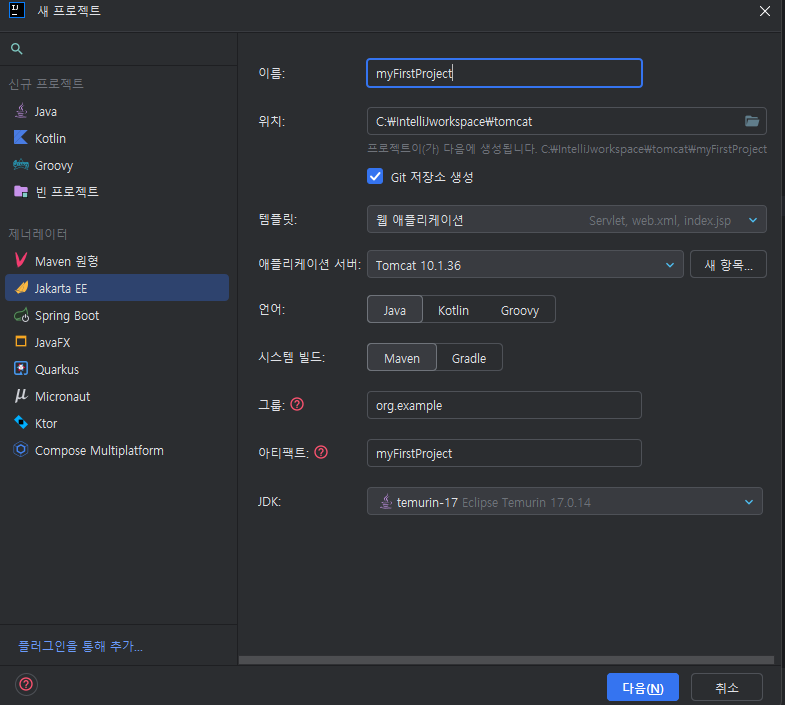
Task: Click the Micronaut mu icon
Action: click(21, 396)
